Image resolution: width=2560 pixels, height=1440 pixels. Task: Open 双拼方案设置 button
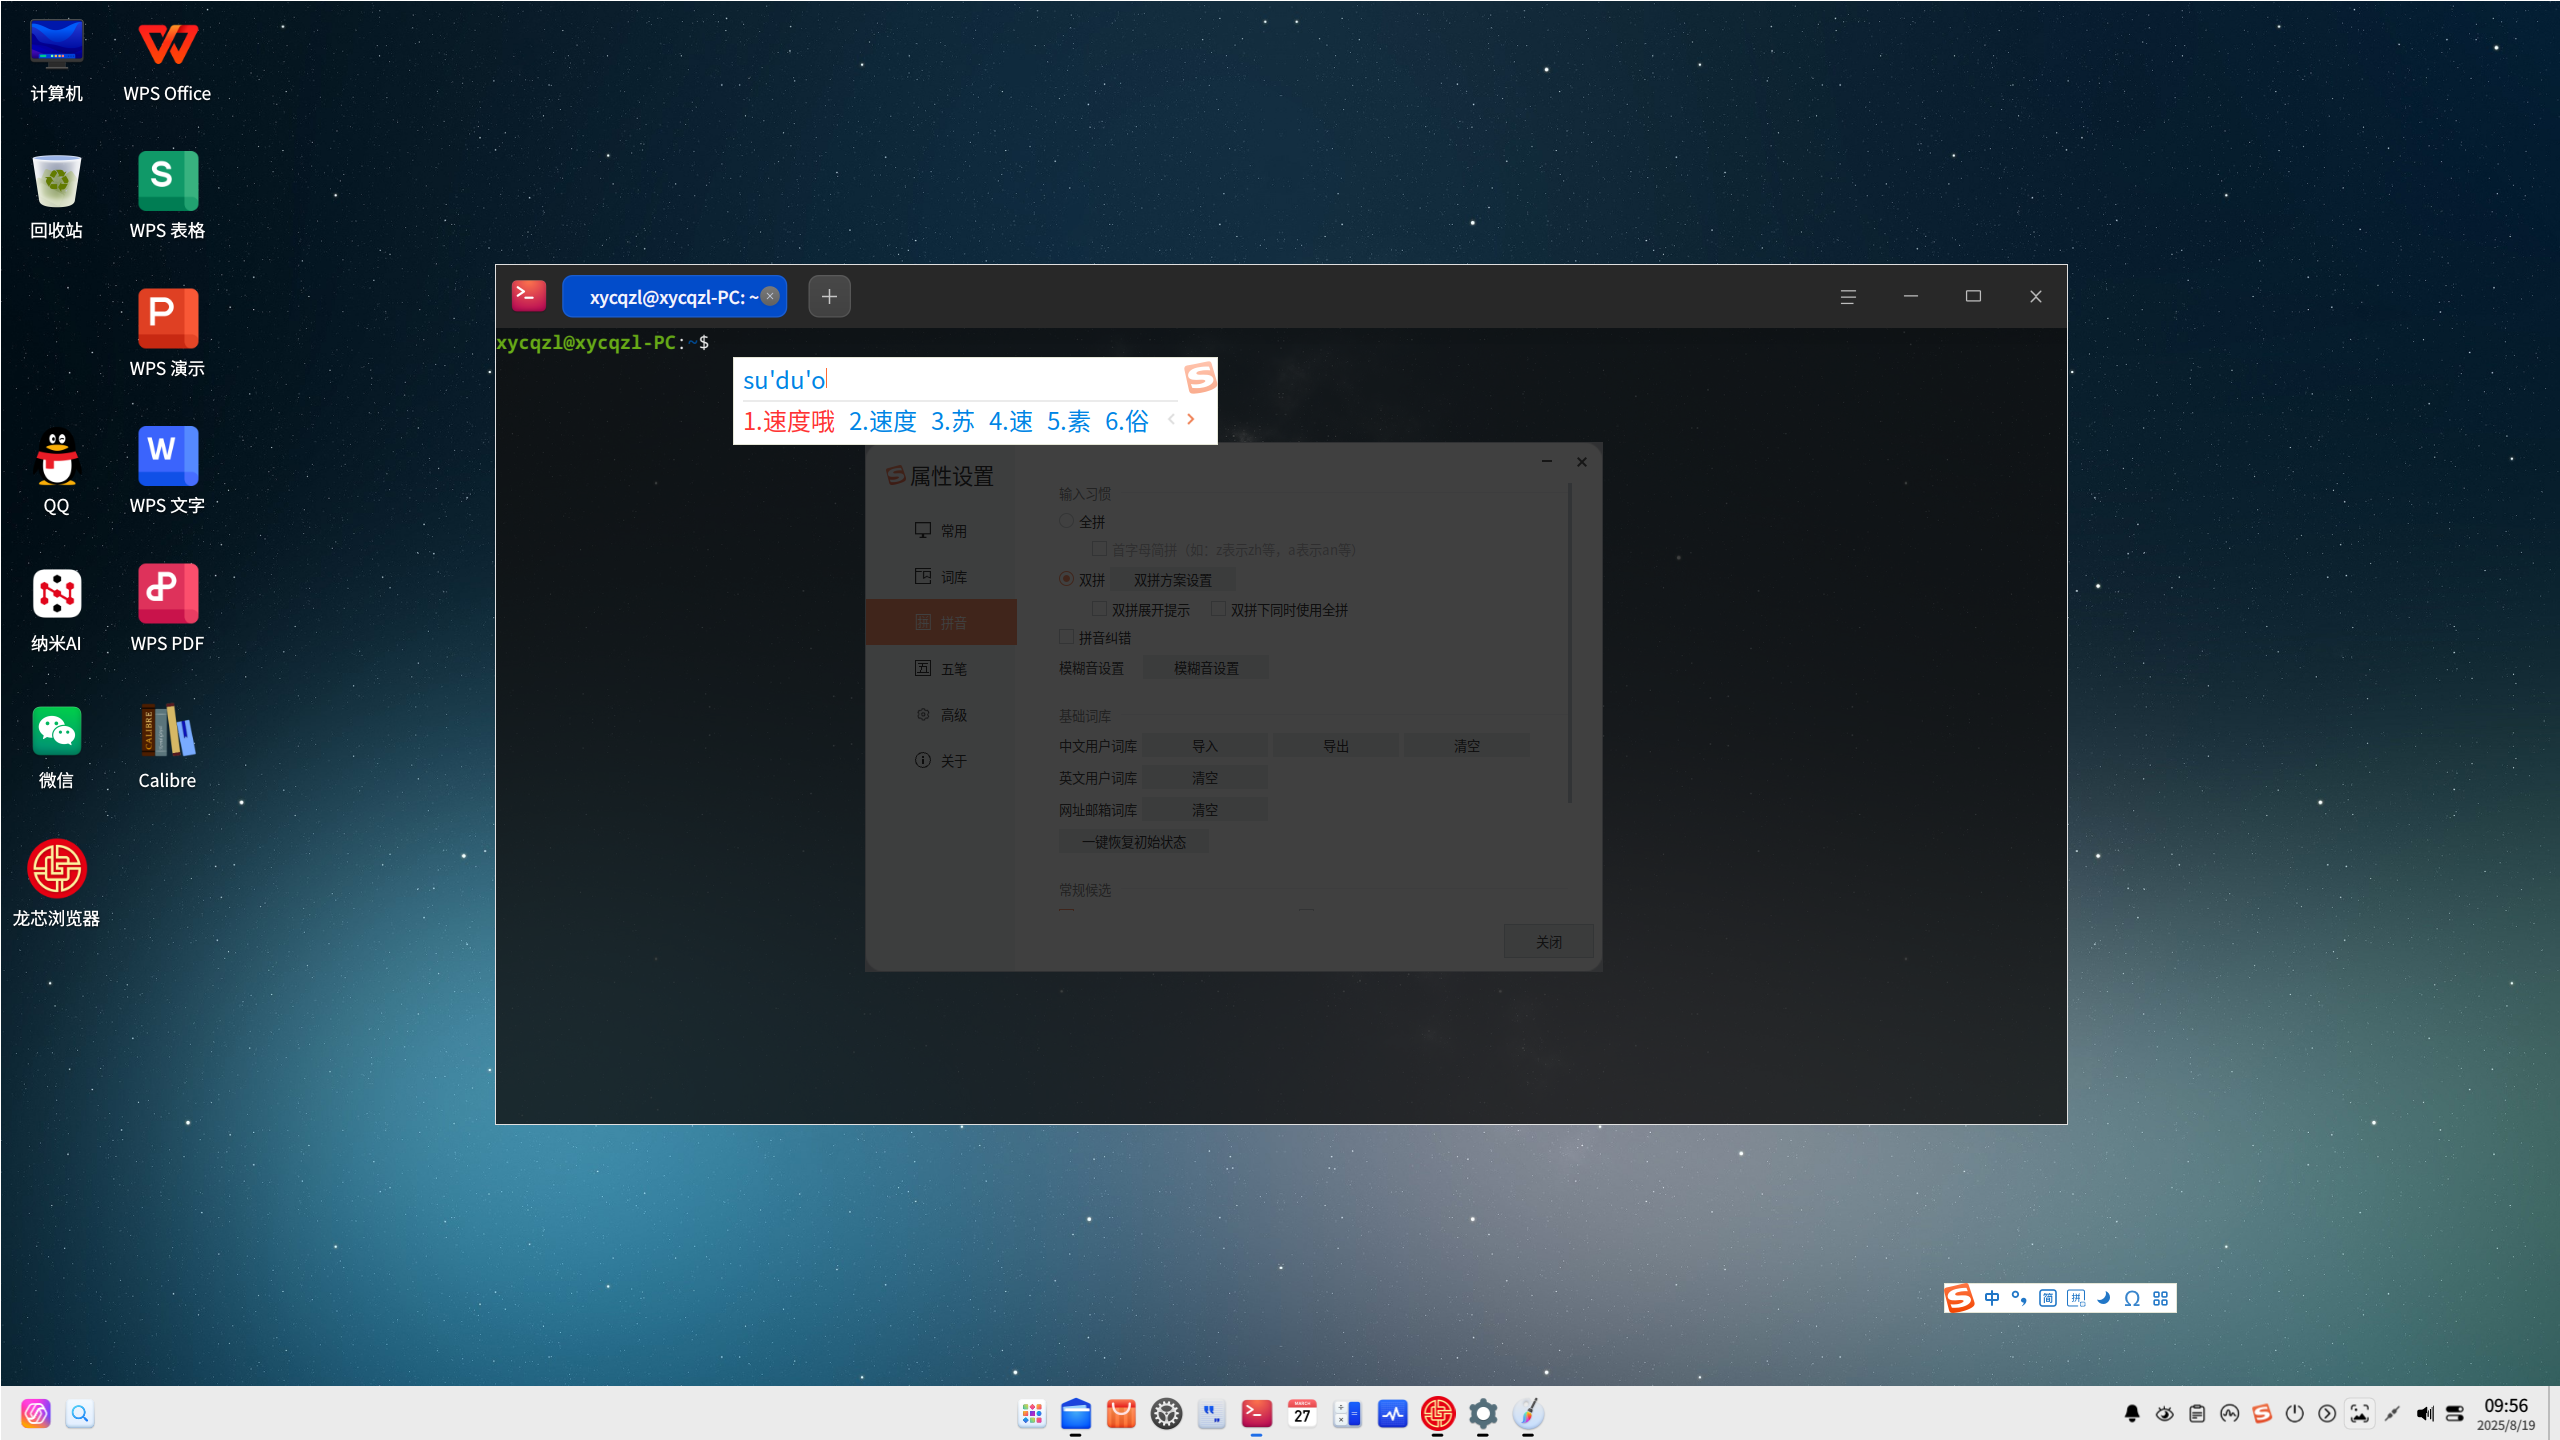tap(1172, 580)
